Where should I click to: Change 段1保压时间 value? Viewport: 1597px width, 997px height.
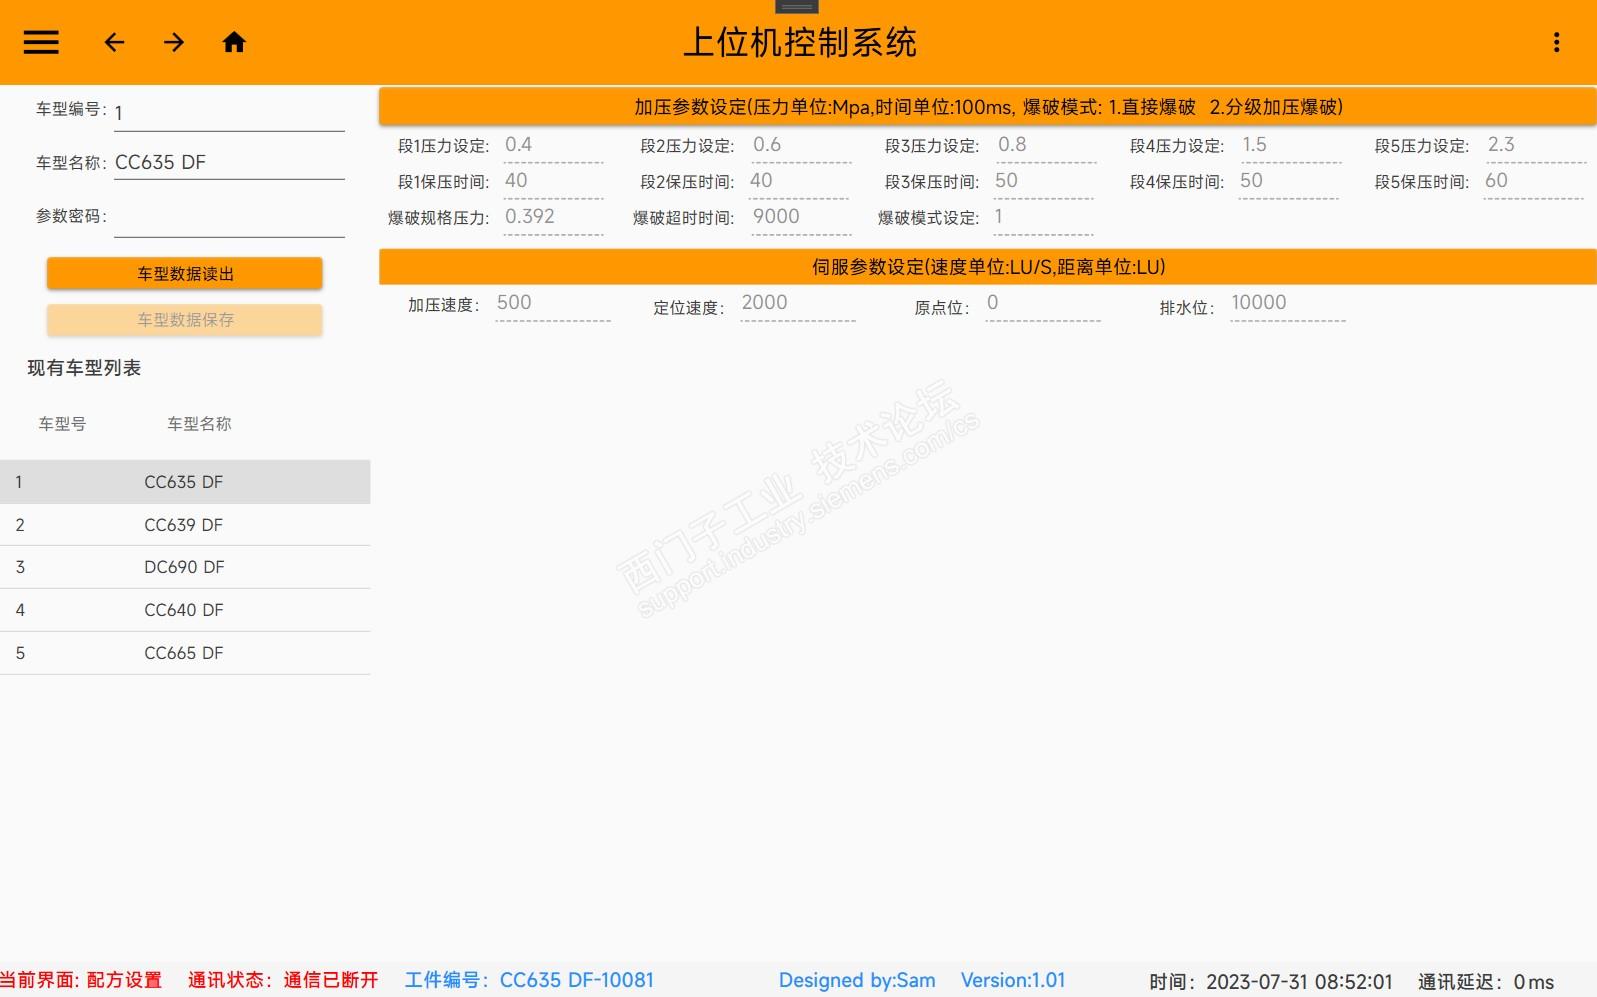coord(553,182)
